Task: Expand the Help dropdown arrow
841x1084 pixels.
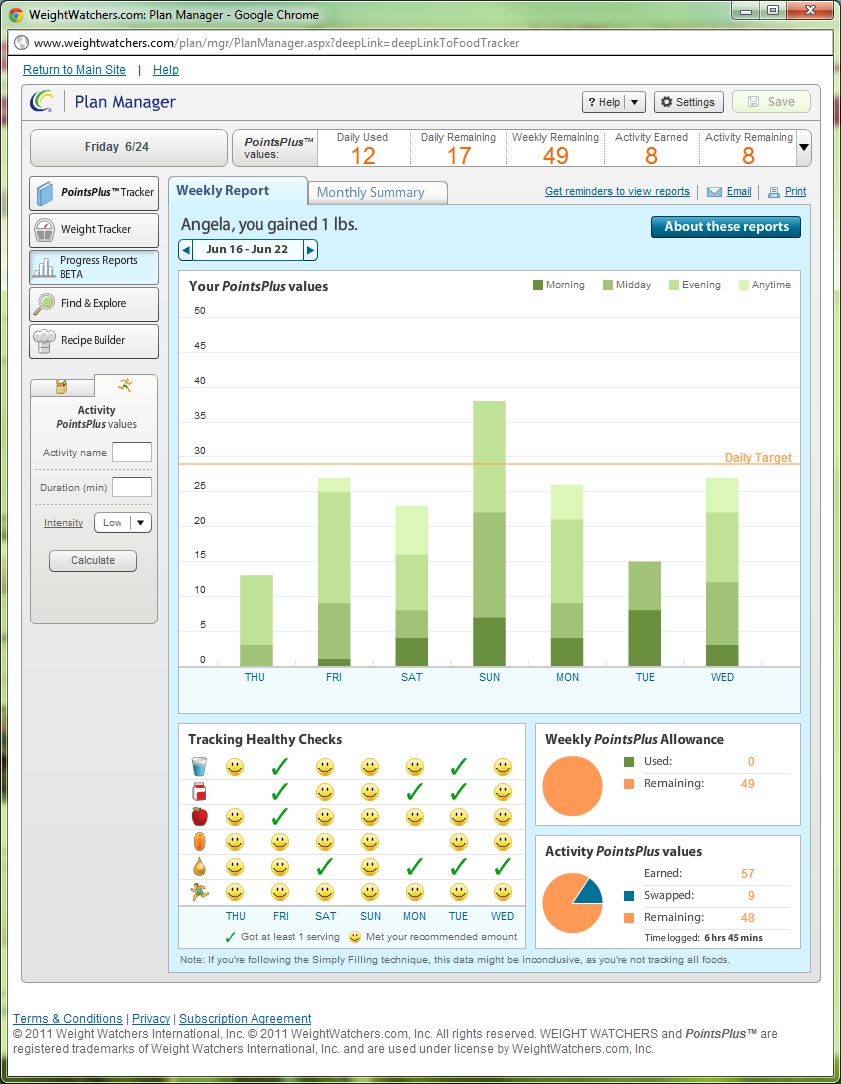Action: click(x=635, y=102)
